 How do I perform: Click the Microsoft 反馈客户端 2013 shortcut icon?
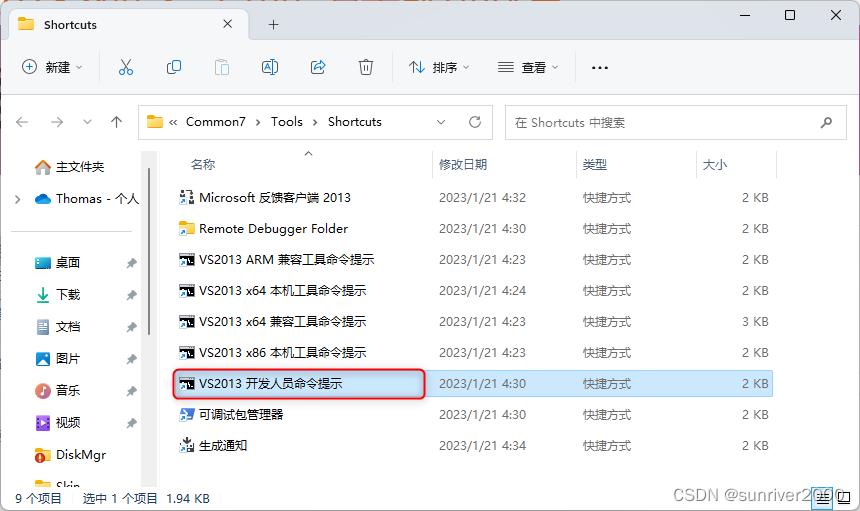coord(186,197)
